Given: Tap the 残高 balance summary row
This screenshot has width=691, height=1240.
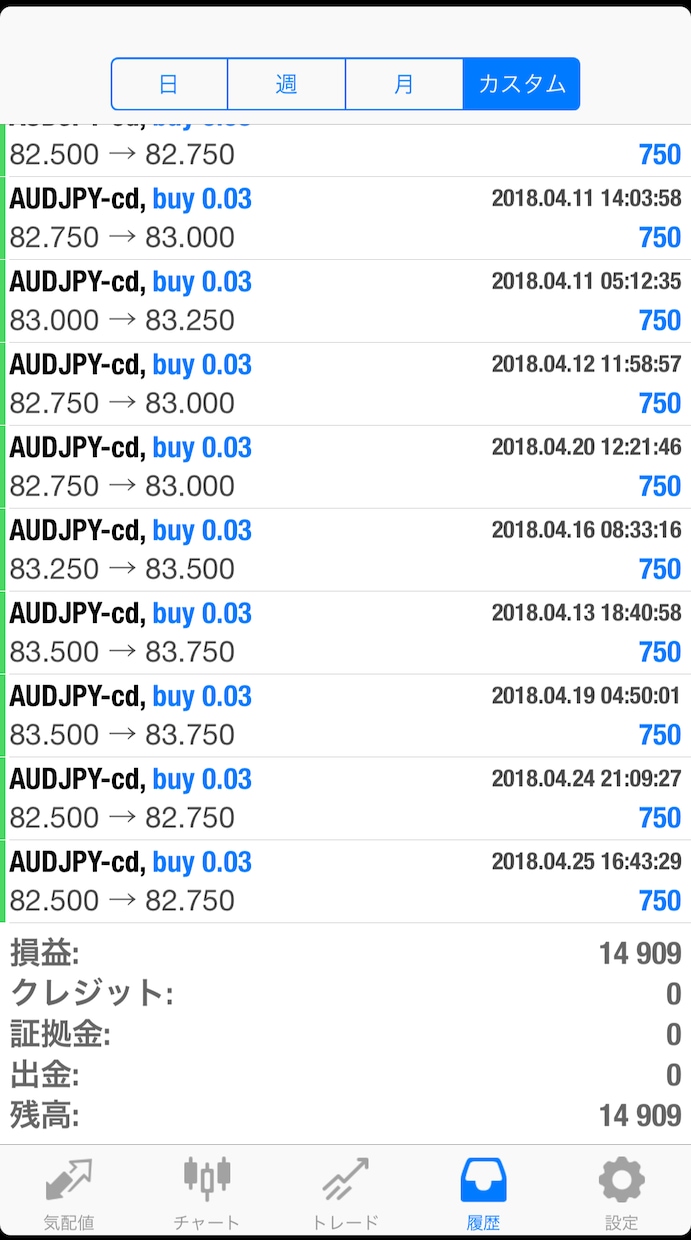Looking at the screenshot, I should [345, 1114].
